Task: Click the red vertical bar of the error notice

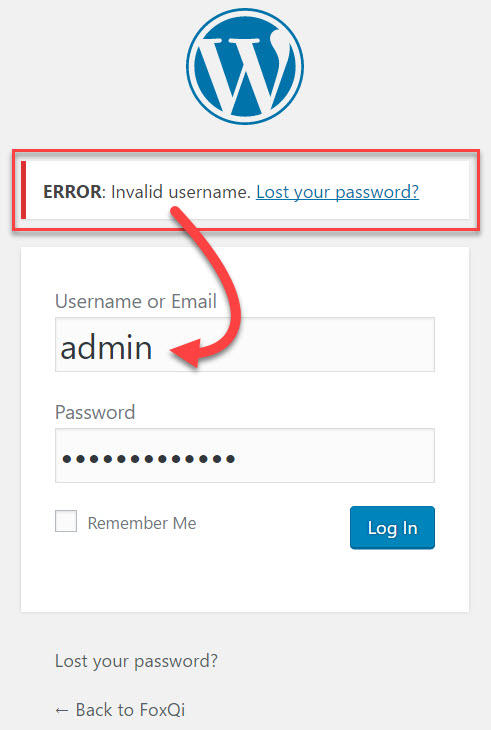Action: pos(23,190)
